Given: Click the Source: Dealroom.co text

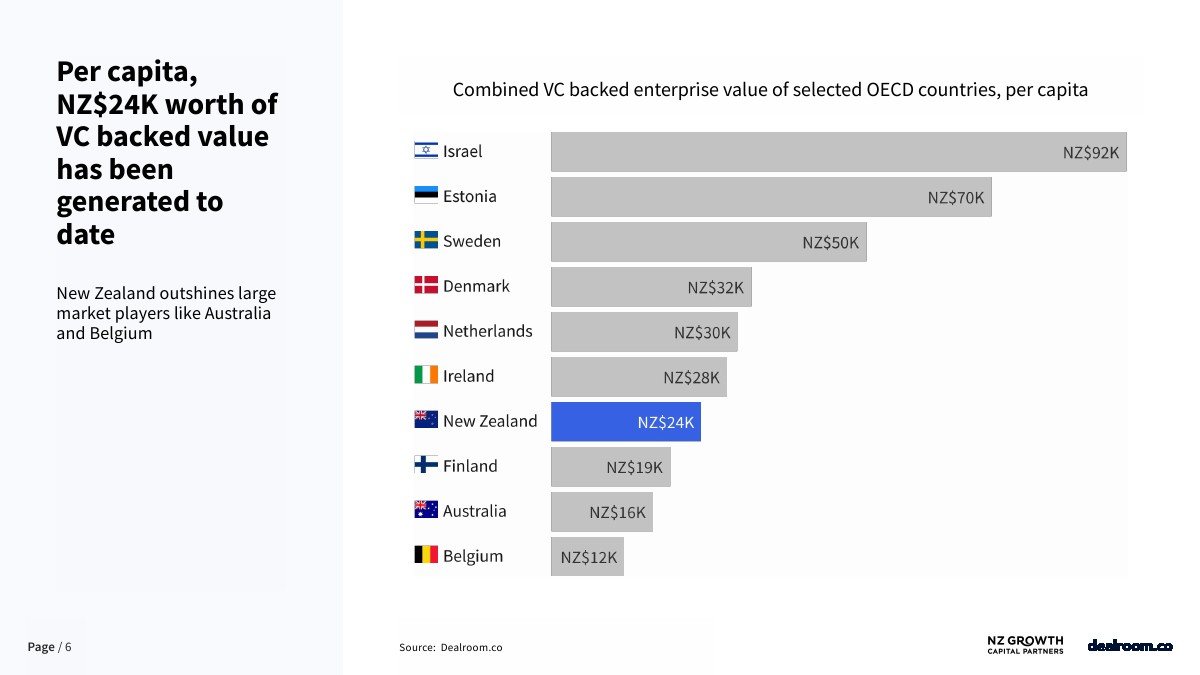Looking at the screenshot, I should [451, 648].
